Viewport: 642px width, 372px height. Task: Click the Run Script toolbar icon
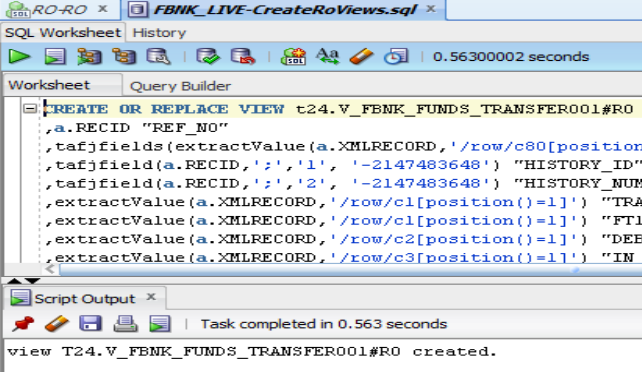pyautogui.click(x=55, y=56)
